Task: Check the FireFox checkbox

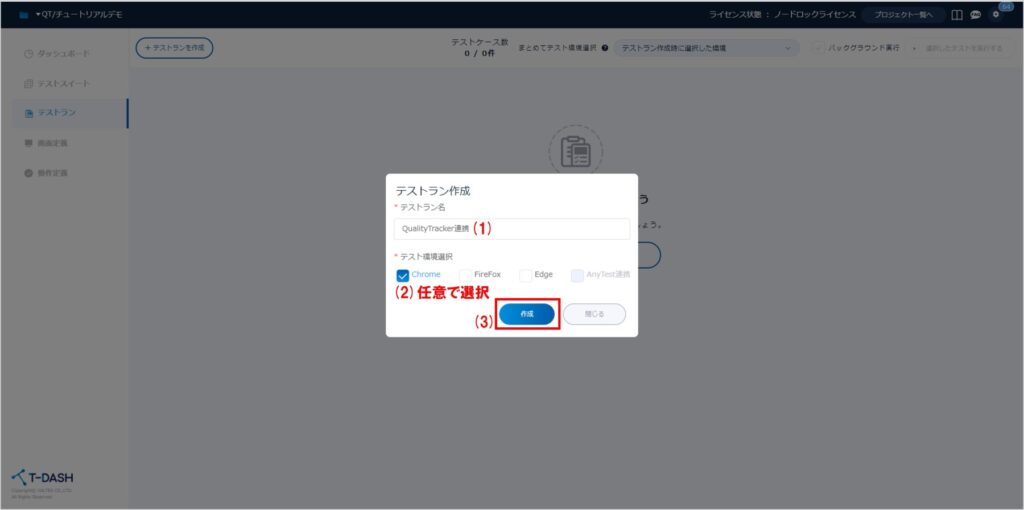Action: tap(465, 275)
